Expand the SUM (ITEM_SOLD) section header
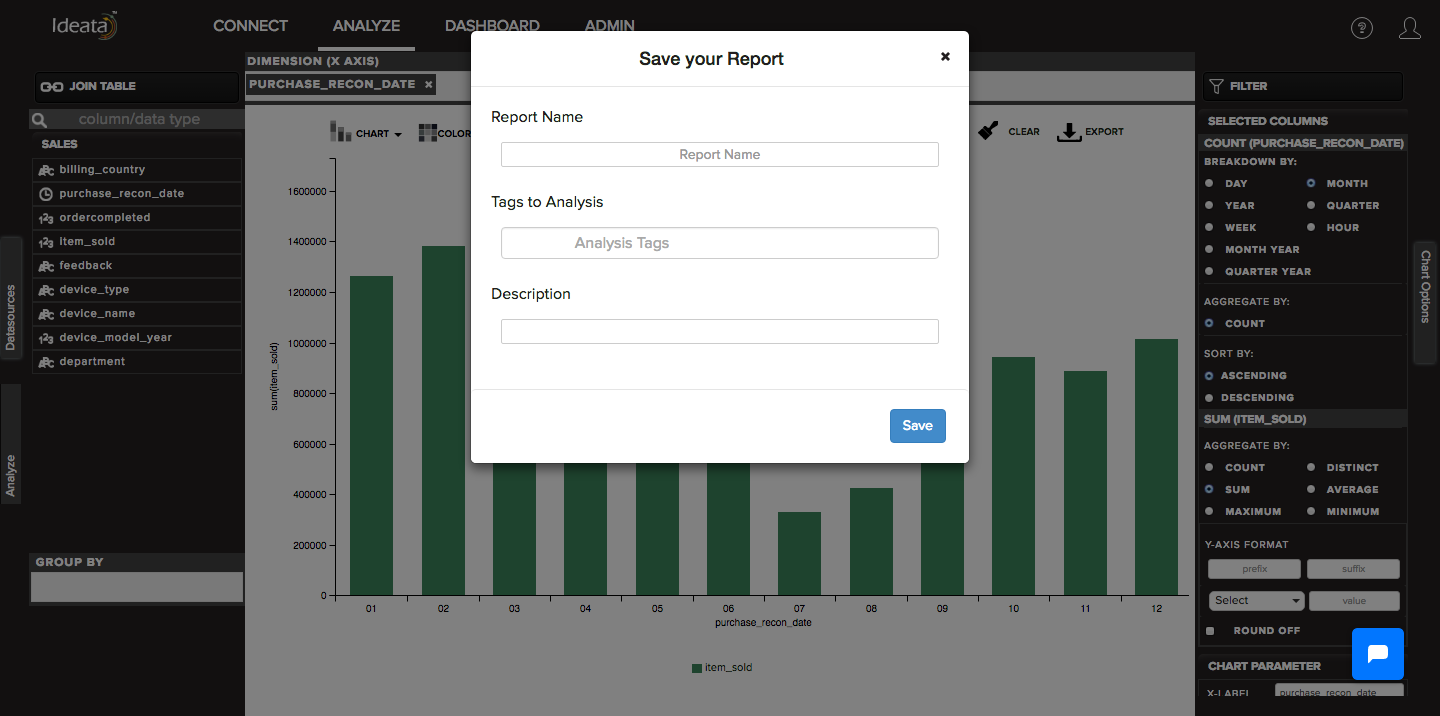 coord(1303,419)
